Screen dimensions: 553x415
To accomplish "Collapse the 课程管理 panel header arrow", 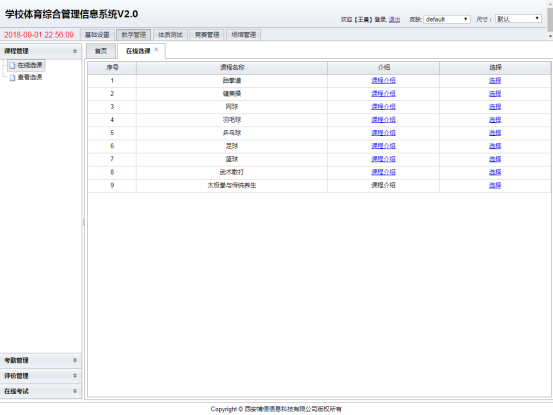I will [x=75, y=51].
